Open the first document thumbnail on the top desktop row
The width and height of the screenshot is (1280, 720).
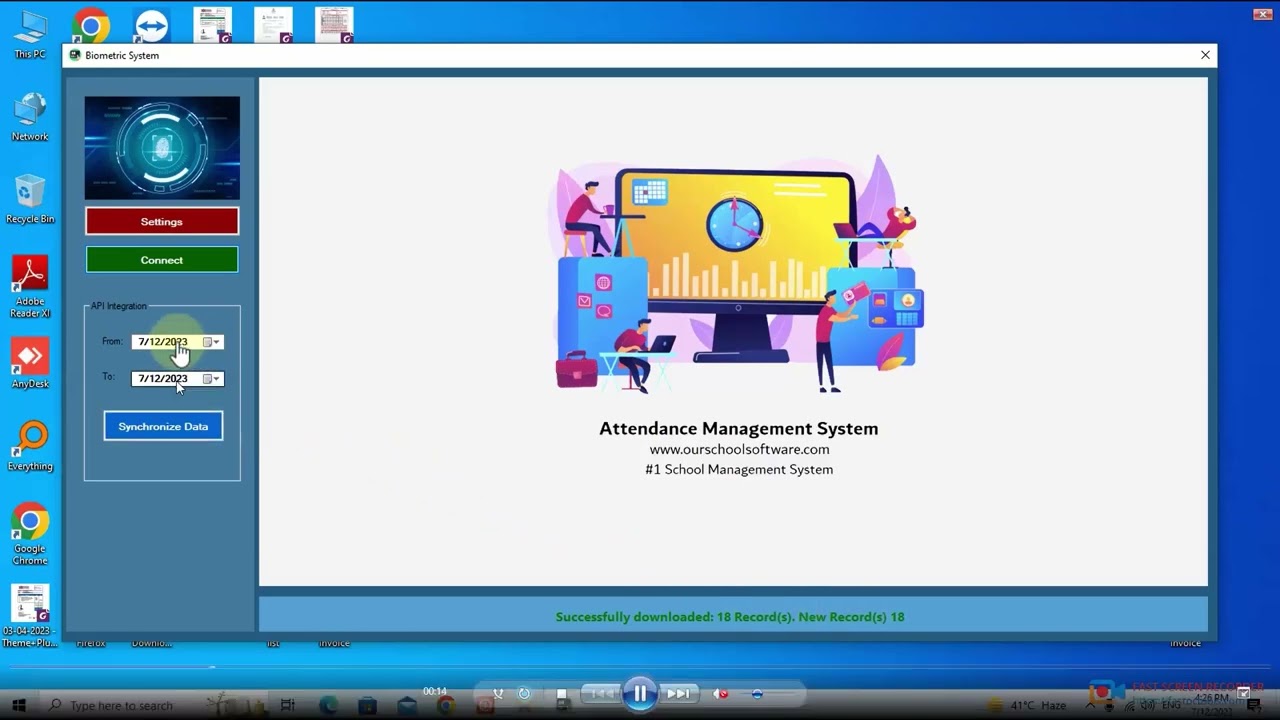tap(213, 26)
